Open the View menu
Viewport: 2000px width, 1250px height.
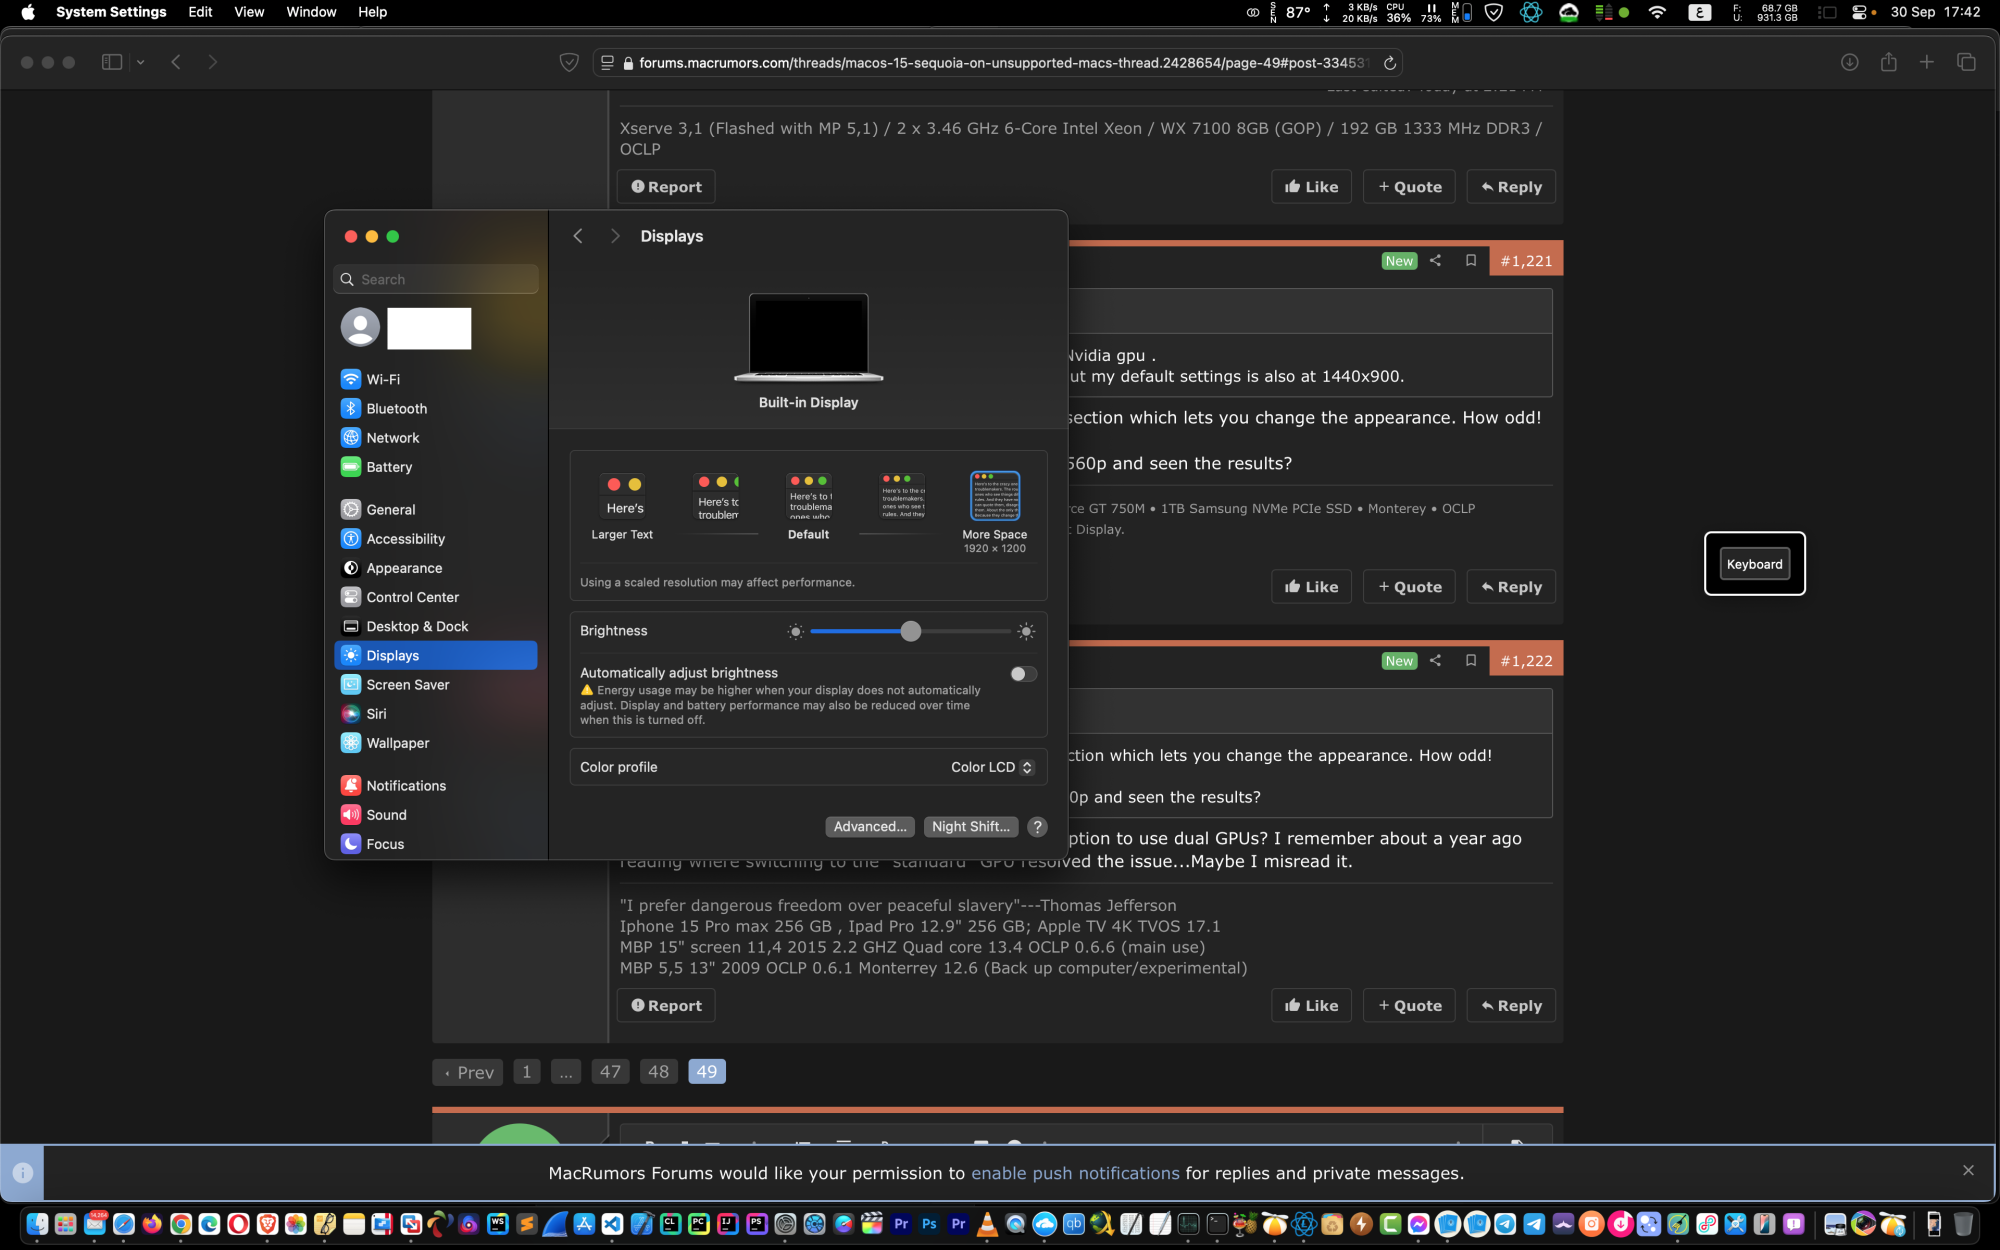pyautogui.click(x=248, y=12)
